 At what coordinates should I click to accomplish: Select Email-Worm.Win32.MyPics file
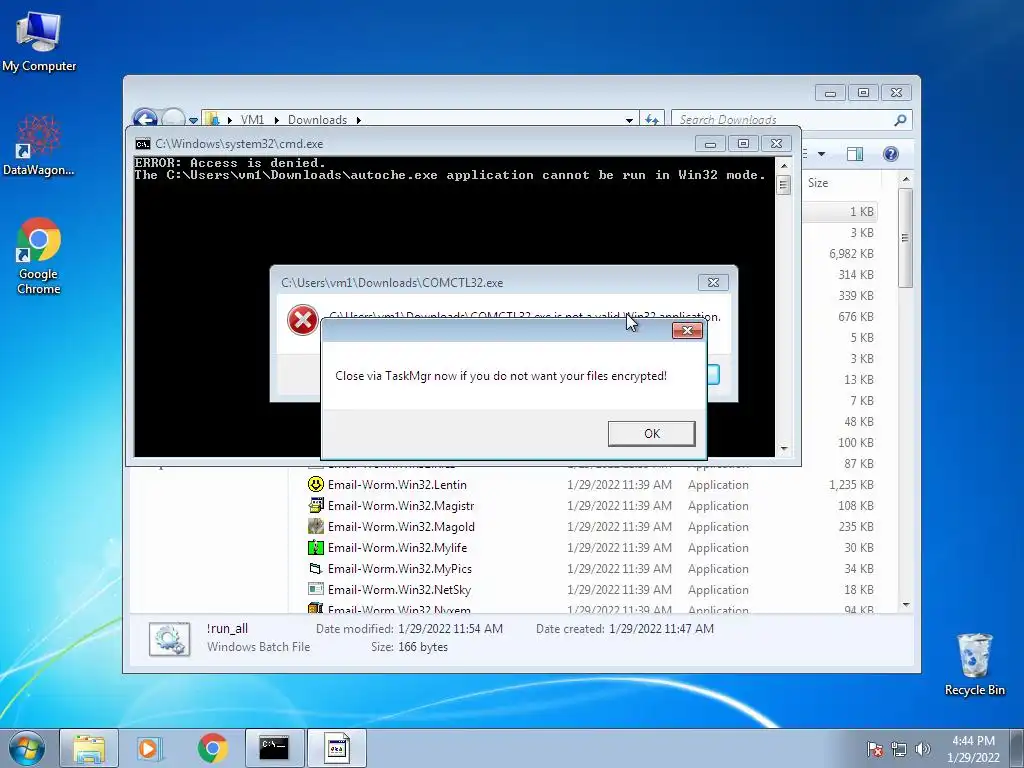[x=400, y=568]
